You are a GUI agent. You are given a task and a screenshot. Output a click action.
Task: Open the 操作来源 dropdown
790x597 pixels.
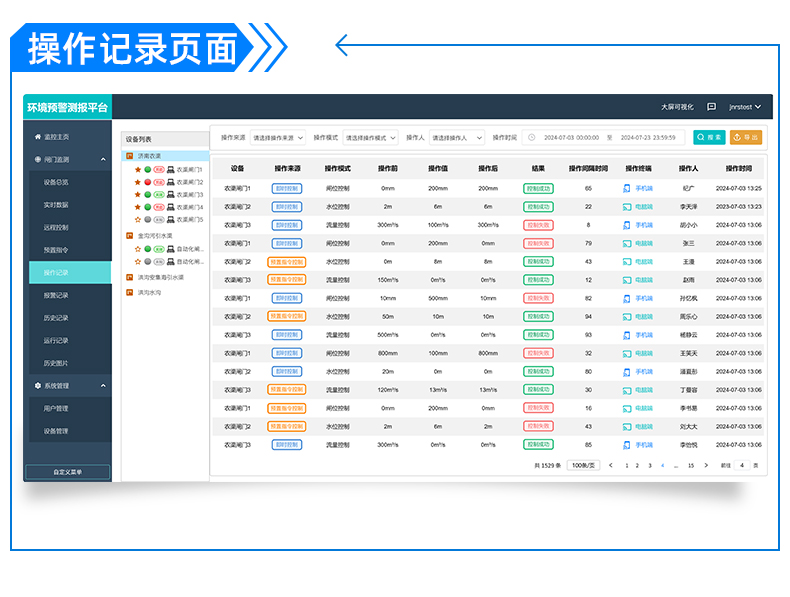[278, 137]
